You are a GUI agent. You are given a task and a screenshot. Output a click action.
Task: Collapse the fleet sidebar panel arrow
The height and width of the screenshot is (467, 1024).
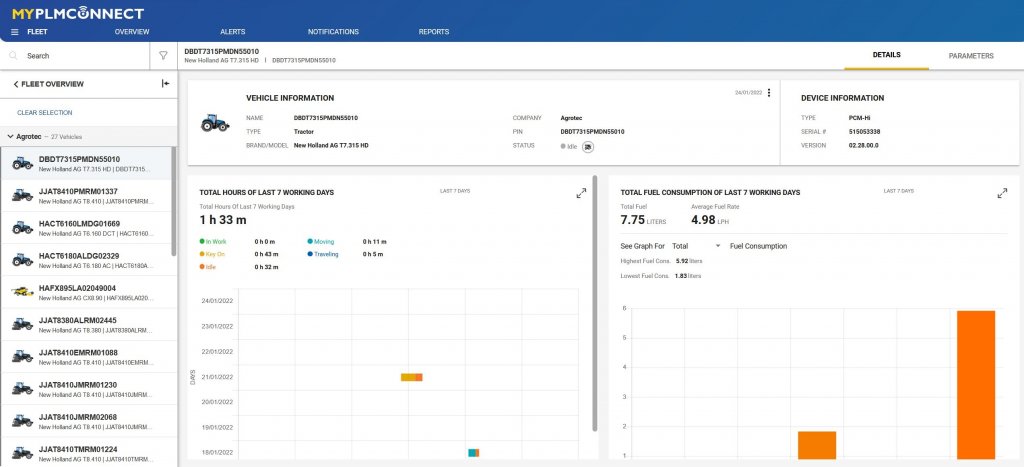click(165, 84)
